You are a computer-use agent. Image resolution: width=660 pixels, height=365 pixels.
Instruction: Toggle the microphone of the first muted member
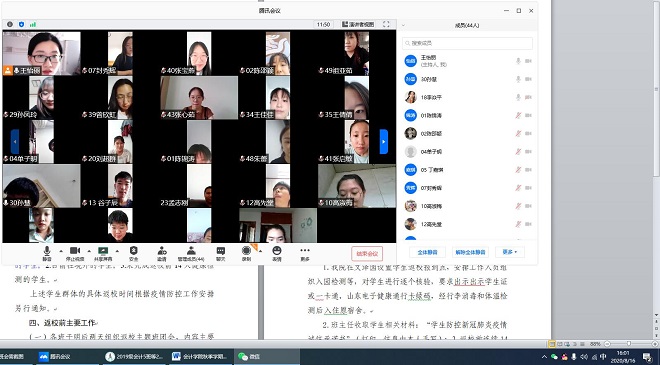[x=518, y=115]
